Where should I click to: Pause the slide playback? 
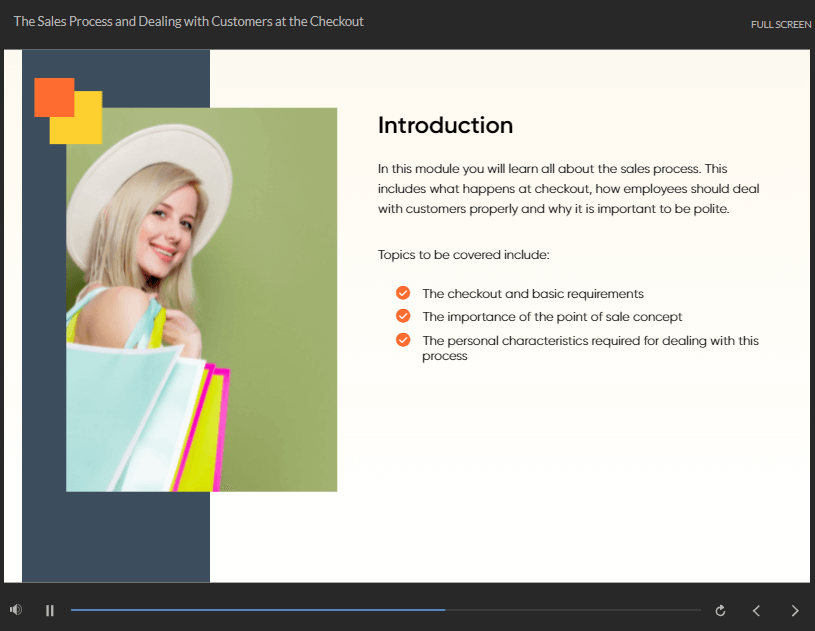coord(50,610)
